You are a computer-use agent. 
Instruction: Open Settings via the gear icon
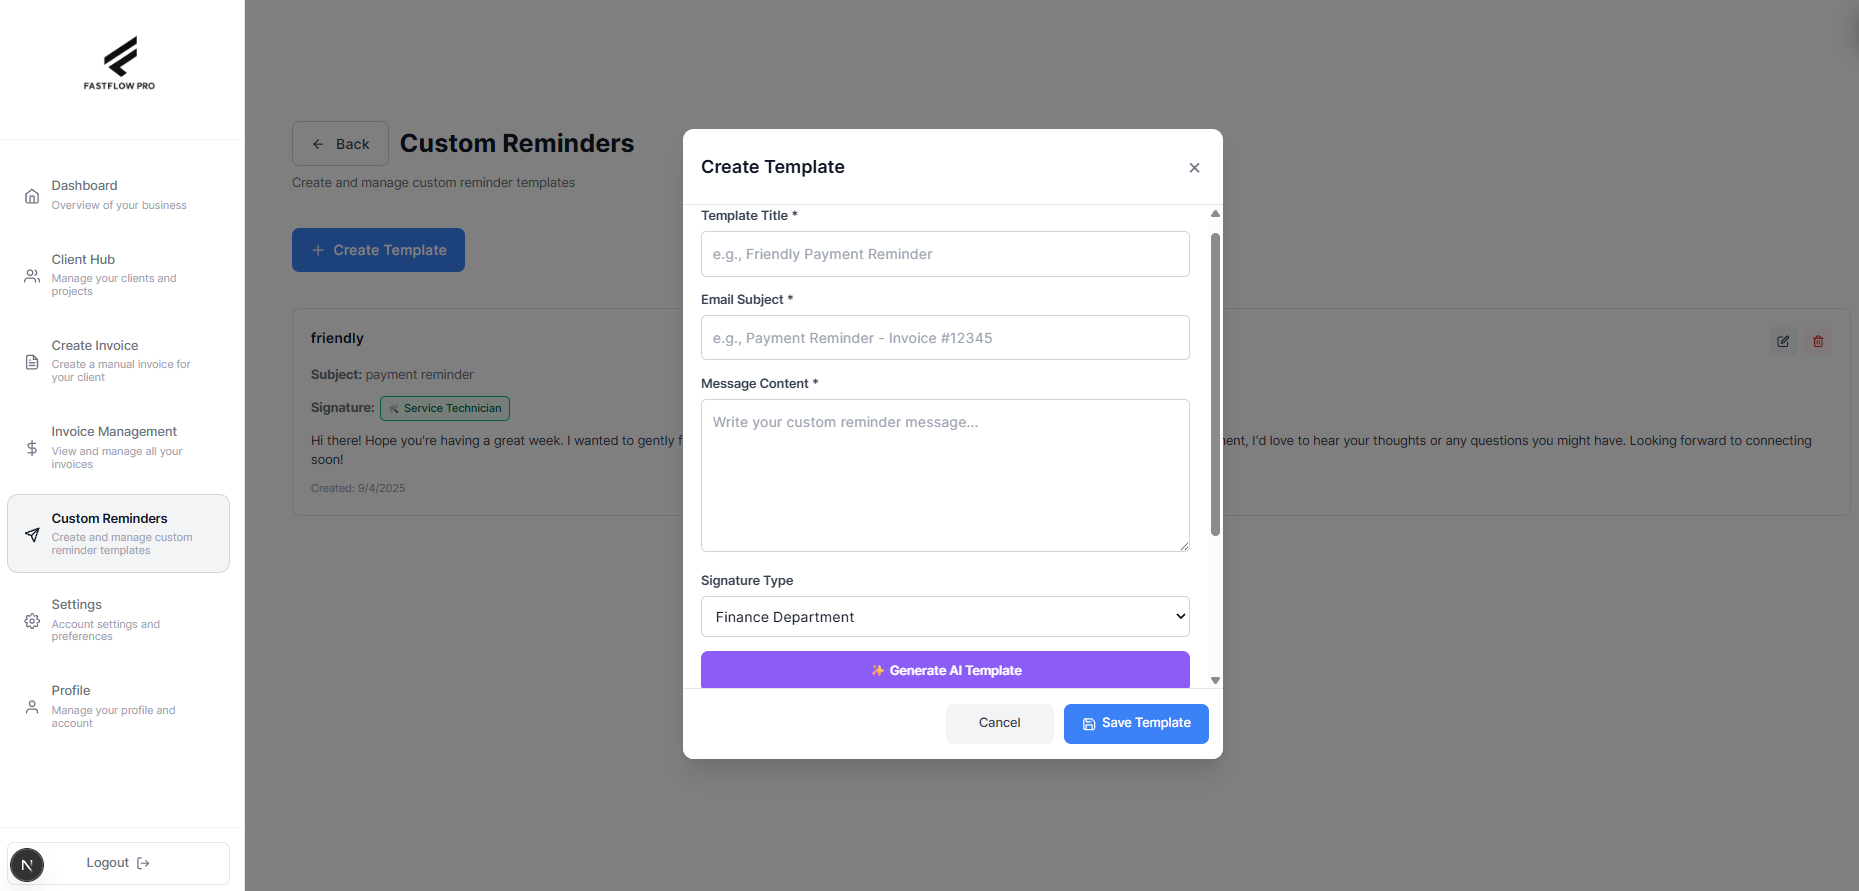pos(31,620)
